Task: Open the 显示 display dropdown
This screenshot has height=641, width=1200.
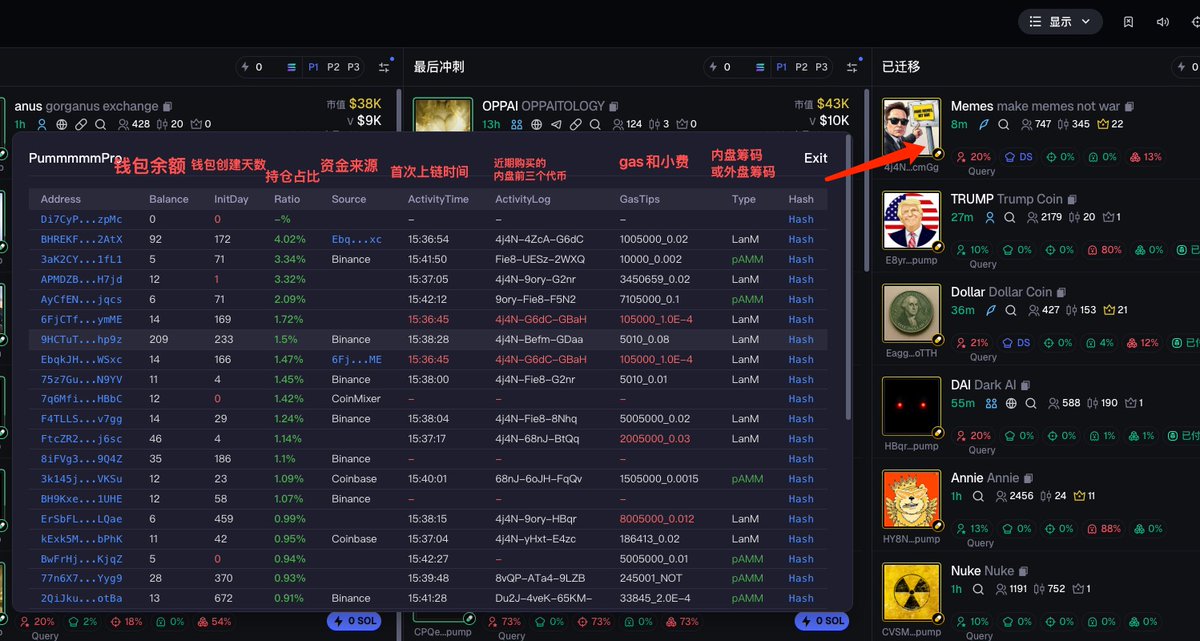Action: [1060, 21]
